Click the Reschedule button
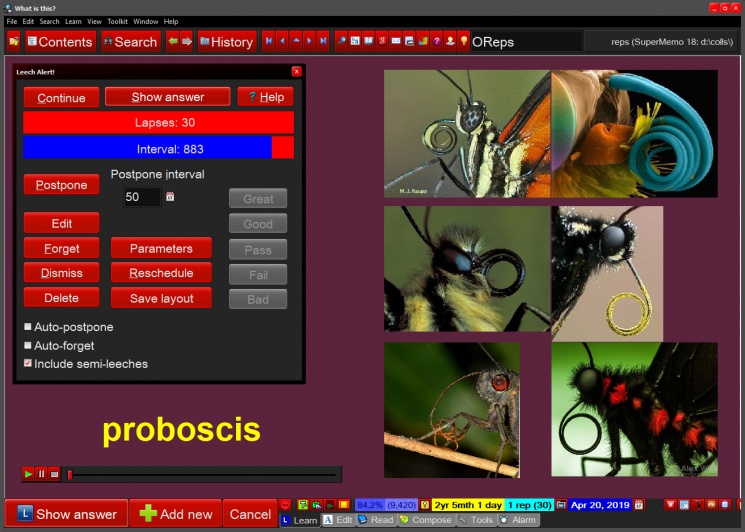This screenshot has height=532, width=745. pyautogui.click(x=161, y=273)
